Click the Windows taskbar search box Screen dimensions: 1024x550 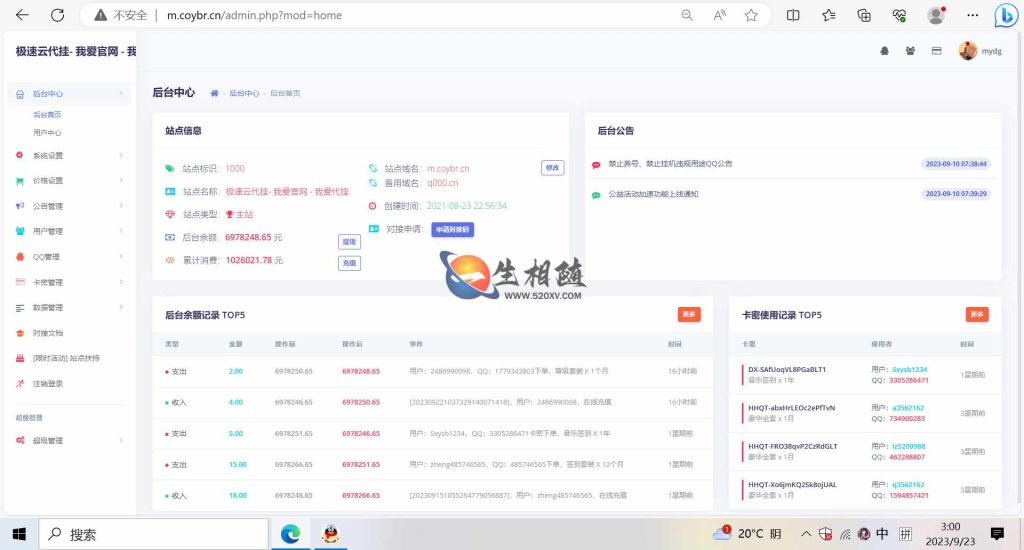[154, 534]
